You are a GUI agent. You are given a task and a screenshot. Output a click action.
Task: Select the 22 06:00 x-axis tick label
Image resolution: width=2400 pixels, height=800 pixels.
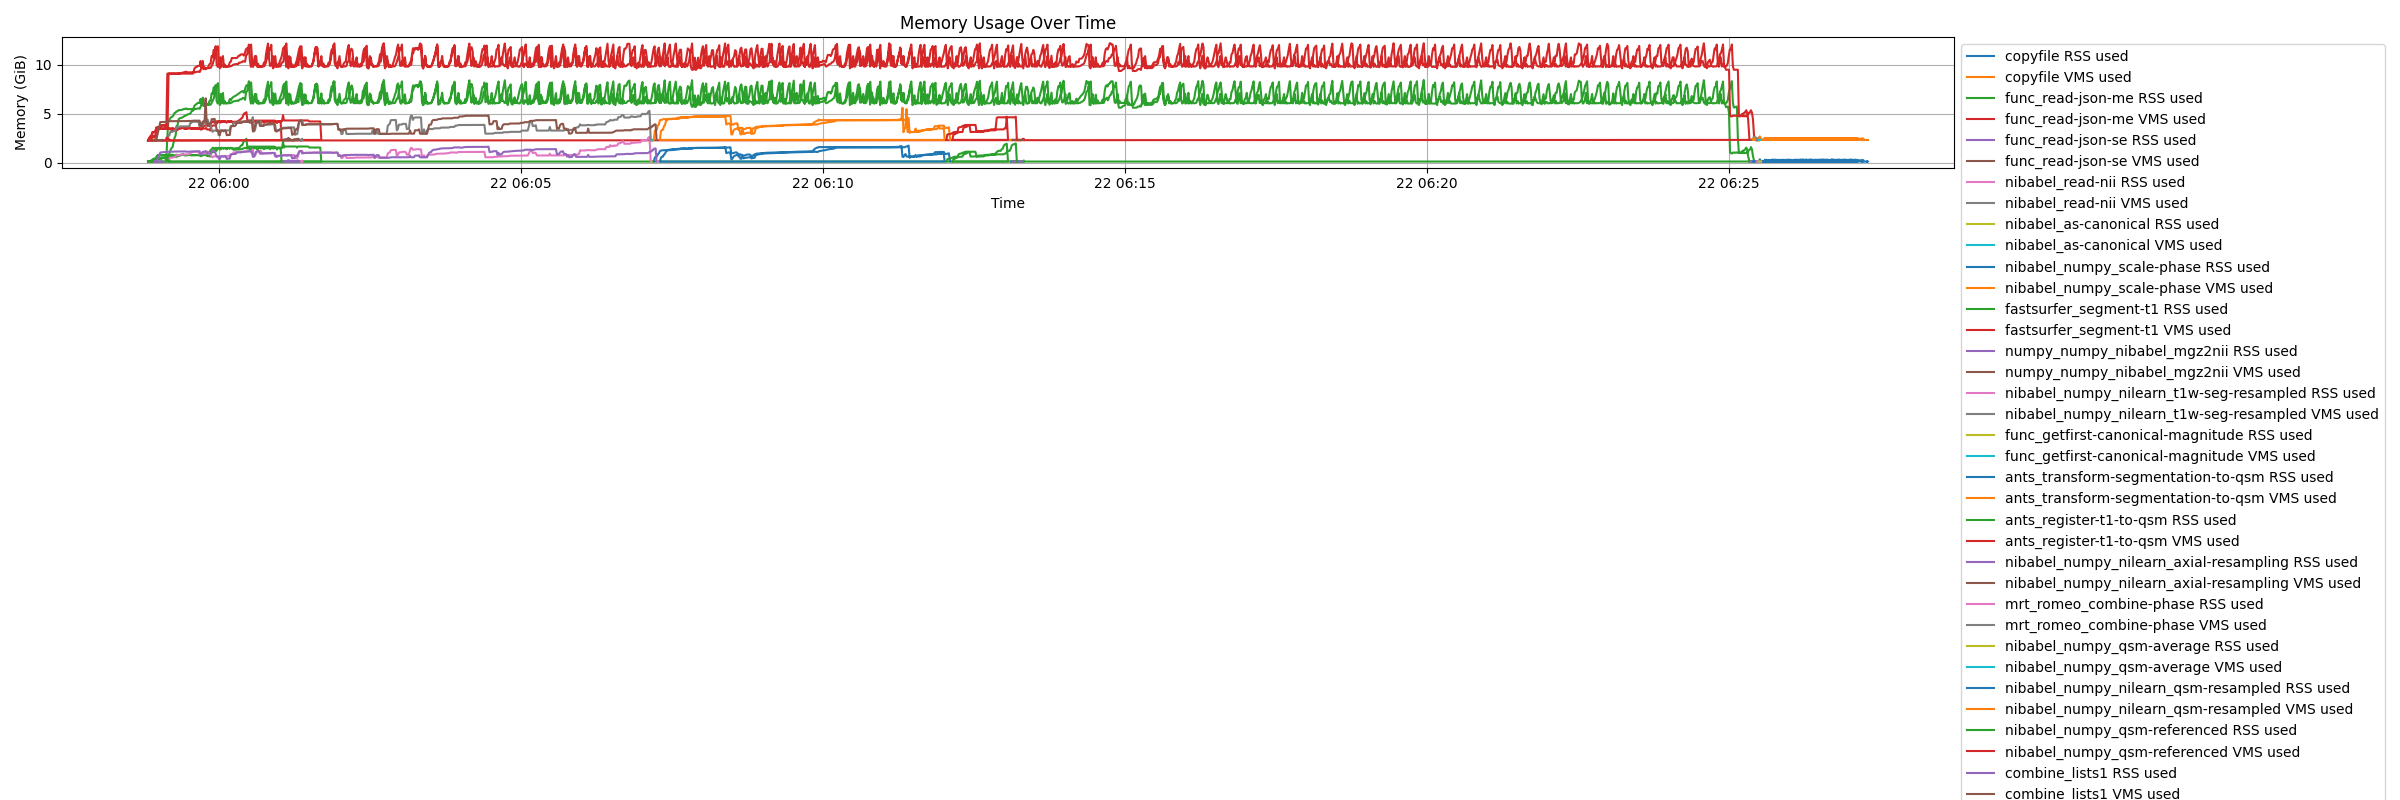tap(219, 183)
